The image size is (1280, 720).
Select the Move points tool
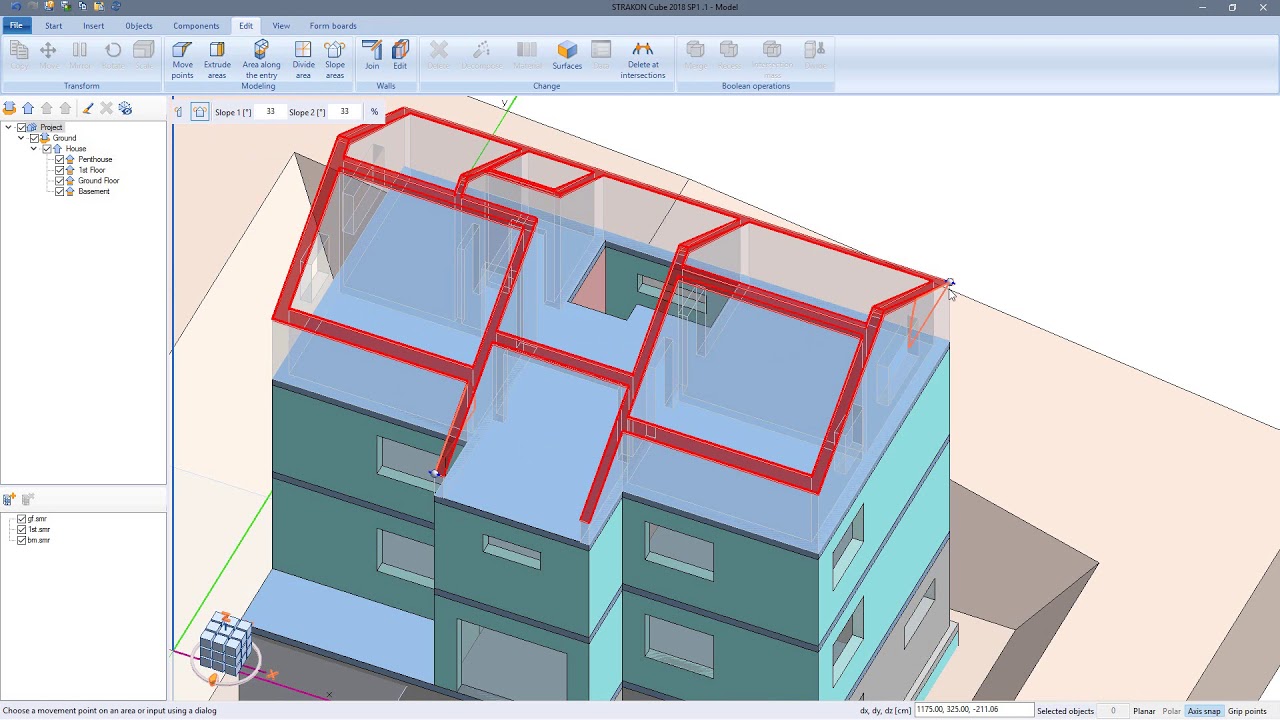point(182,60)
